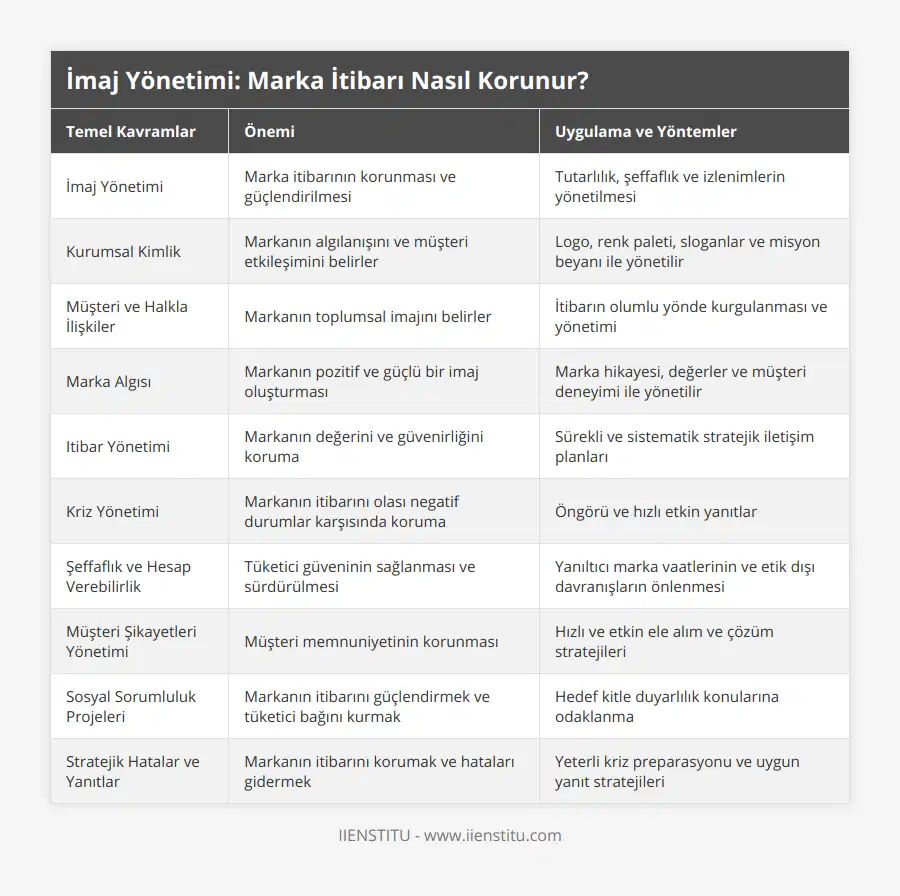Click the Önemi column header
The width and height of the screenshot is (900, 896).
[269, 131]
